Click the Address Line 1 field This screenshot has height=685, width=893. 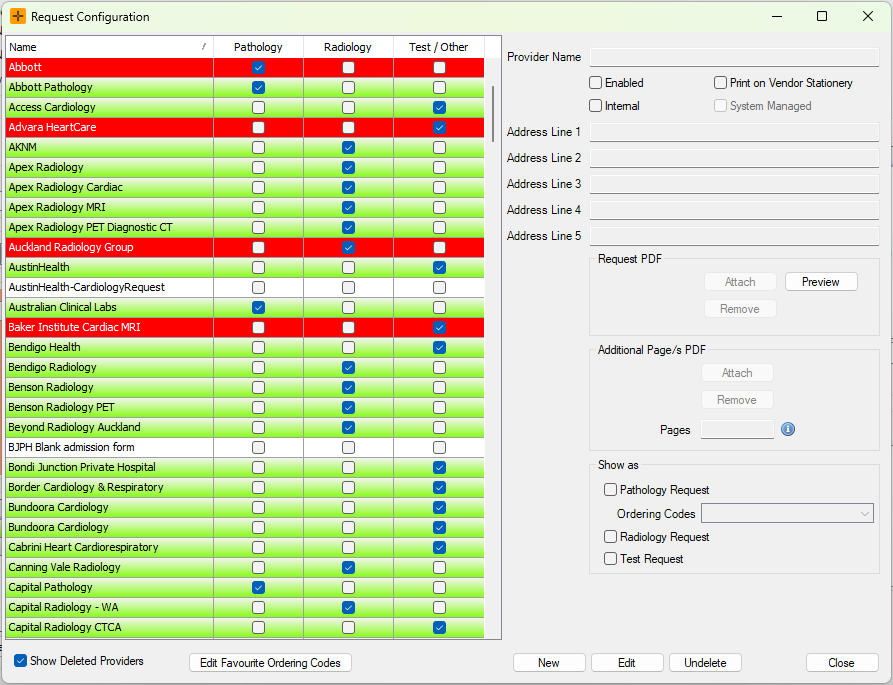pos(734,132)
